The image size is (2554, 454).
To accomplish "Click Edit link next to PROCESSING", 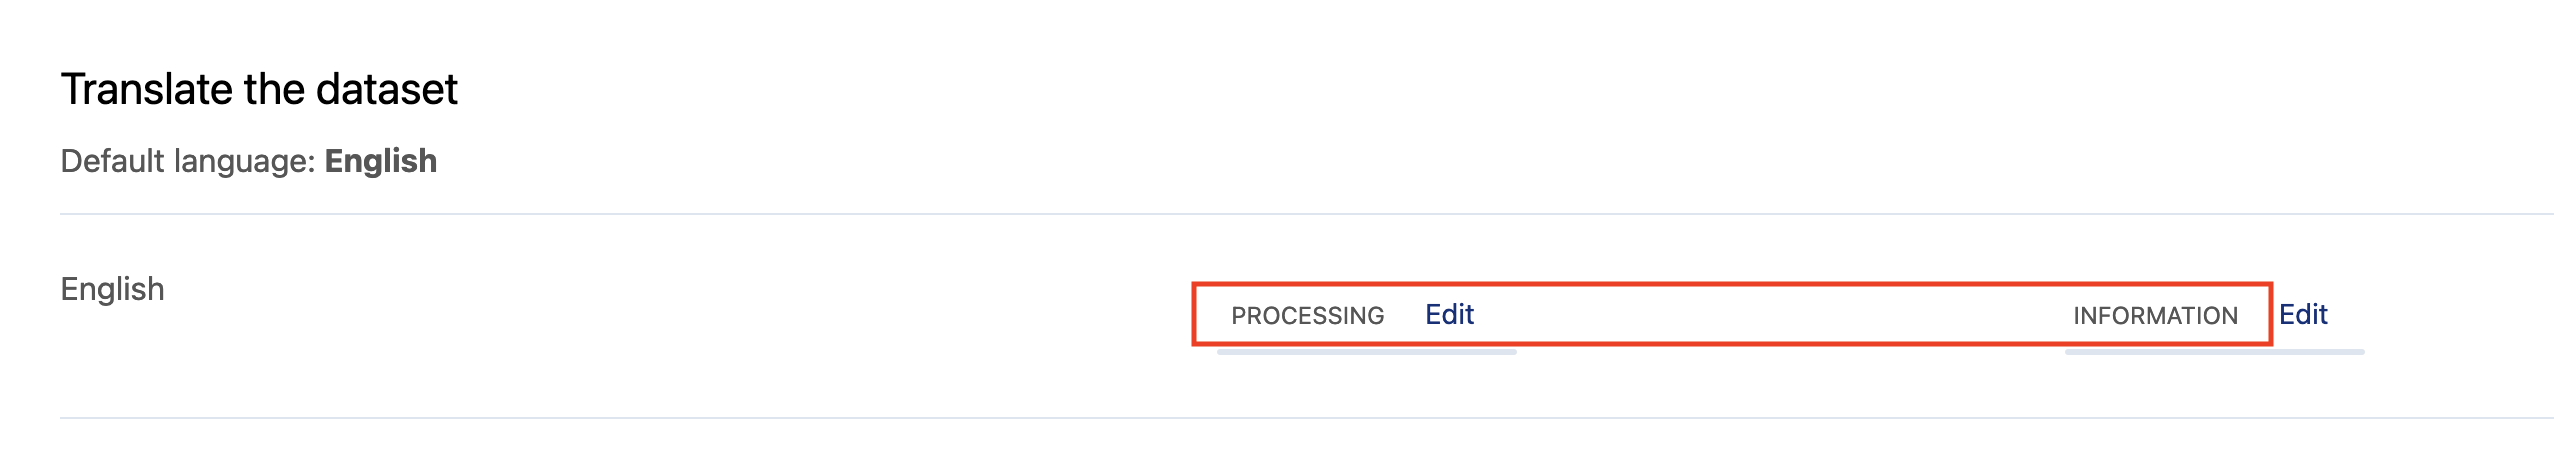I will pyautogui.click(x=1449, y=315).
